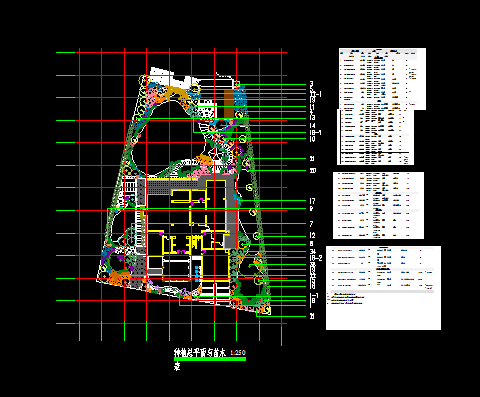
Task: Click the brown rectangle in the plan
Action: pyautogui.click(x=228, y=103)
